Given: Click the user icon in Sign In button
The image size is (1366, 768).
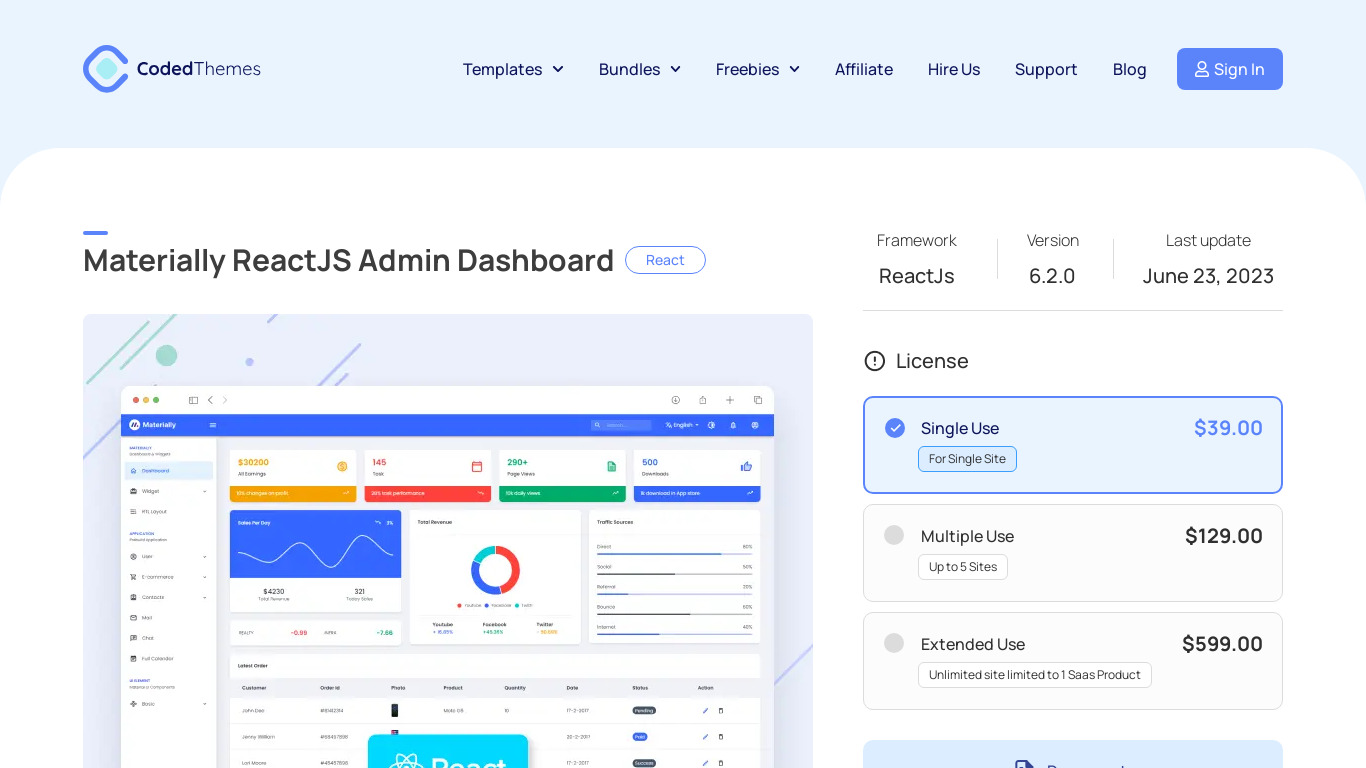Looking at the screenshot, I should click(1202, 69).
